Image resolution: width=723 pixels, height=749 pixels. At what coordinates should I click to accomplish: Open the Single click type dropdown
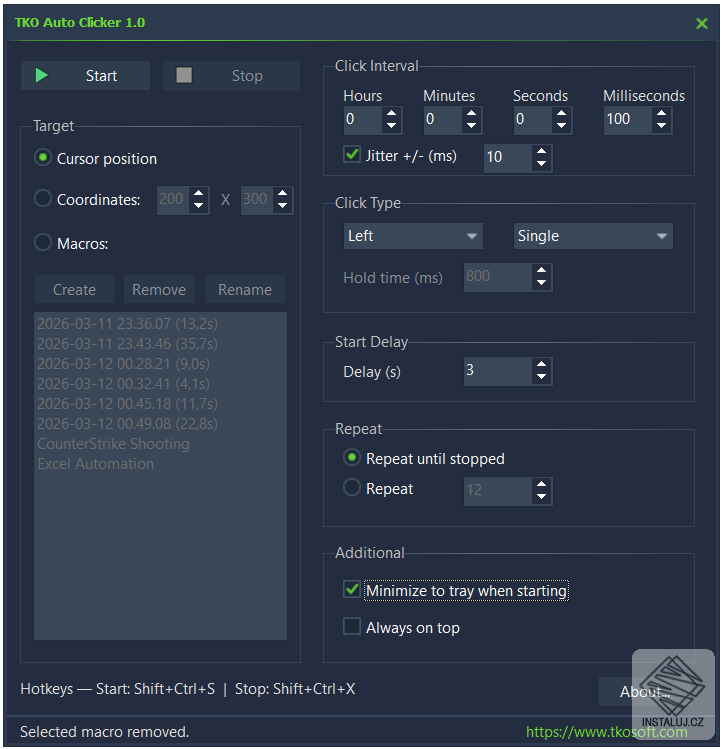[593, 236]
